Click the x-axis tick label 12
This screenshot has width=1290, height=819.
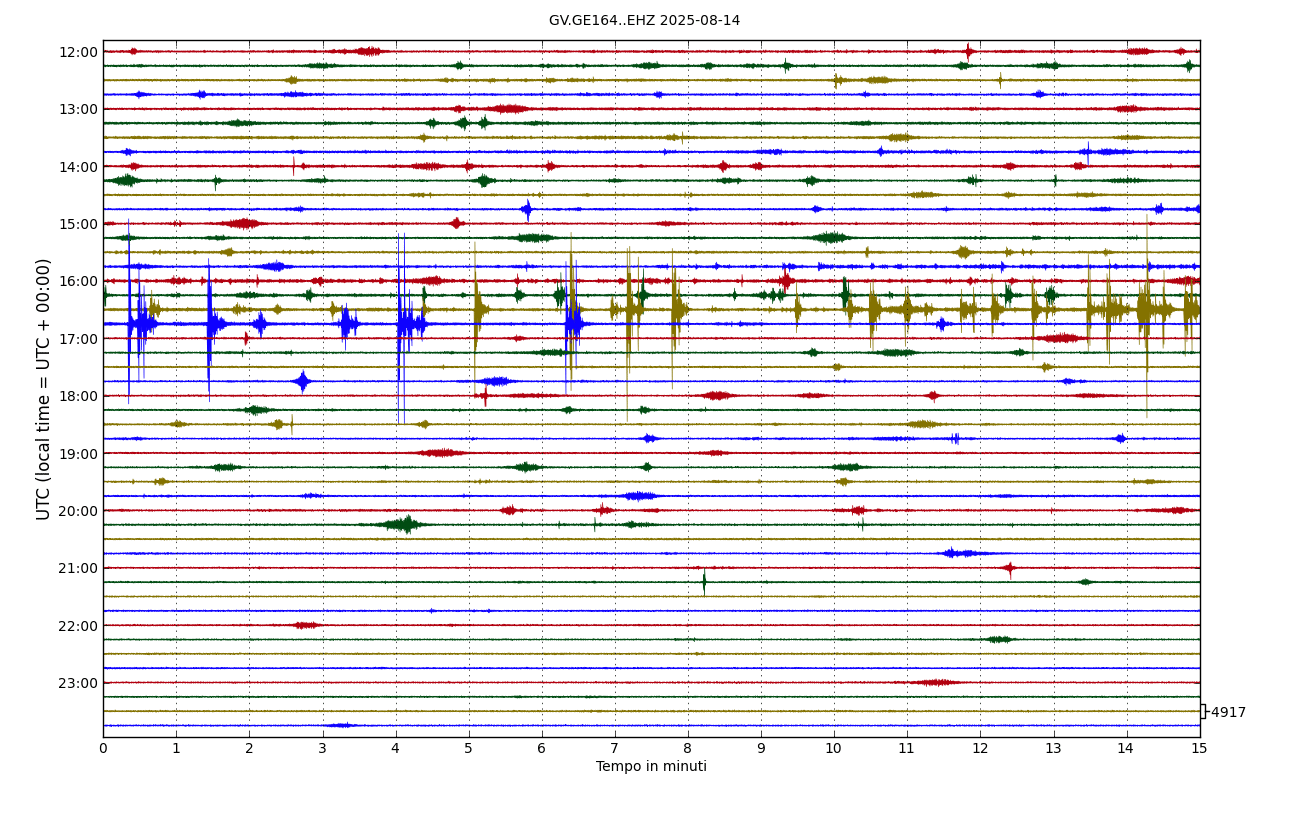[980, 748]
